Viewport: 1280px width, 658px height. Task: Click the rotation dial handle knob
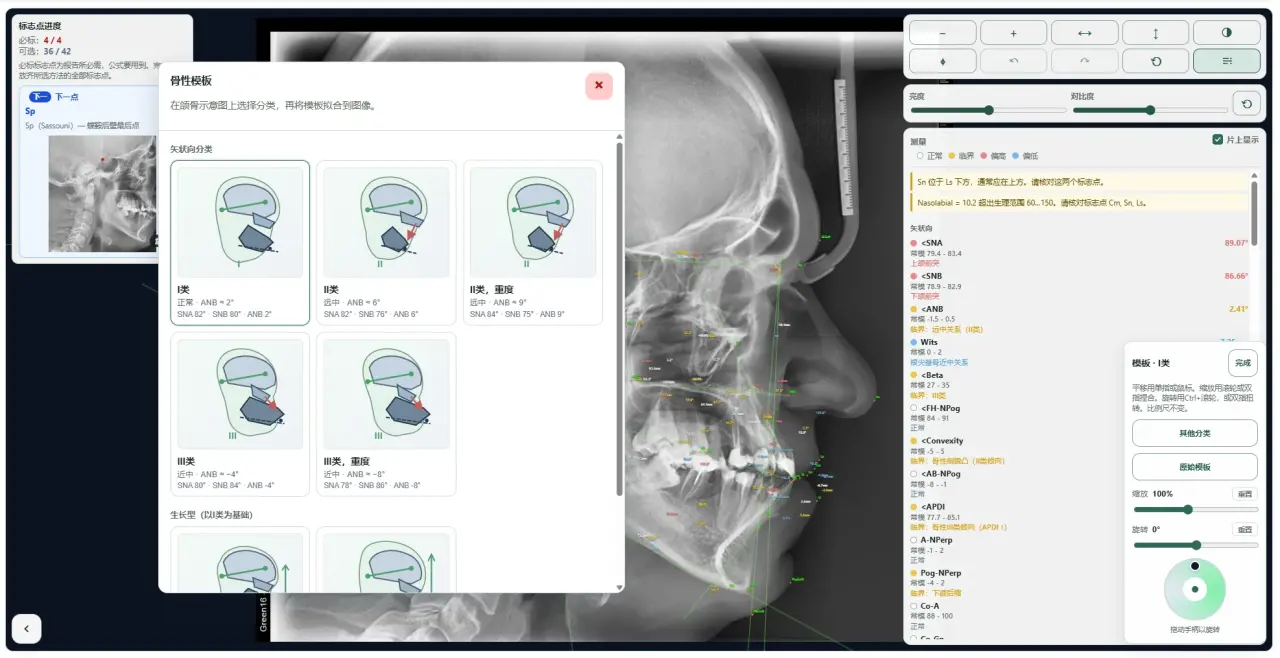[x=1195, y=566]
